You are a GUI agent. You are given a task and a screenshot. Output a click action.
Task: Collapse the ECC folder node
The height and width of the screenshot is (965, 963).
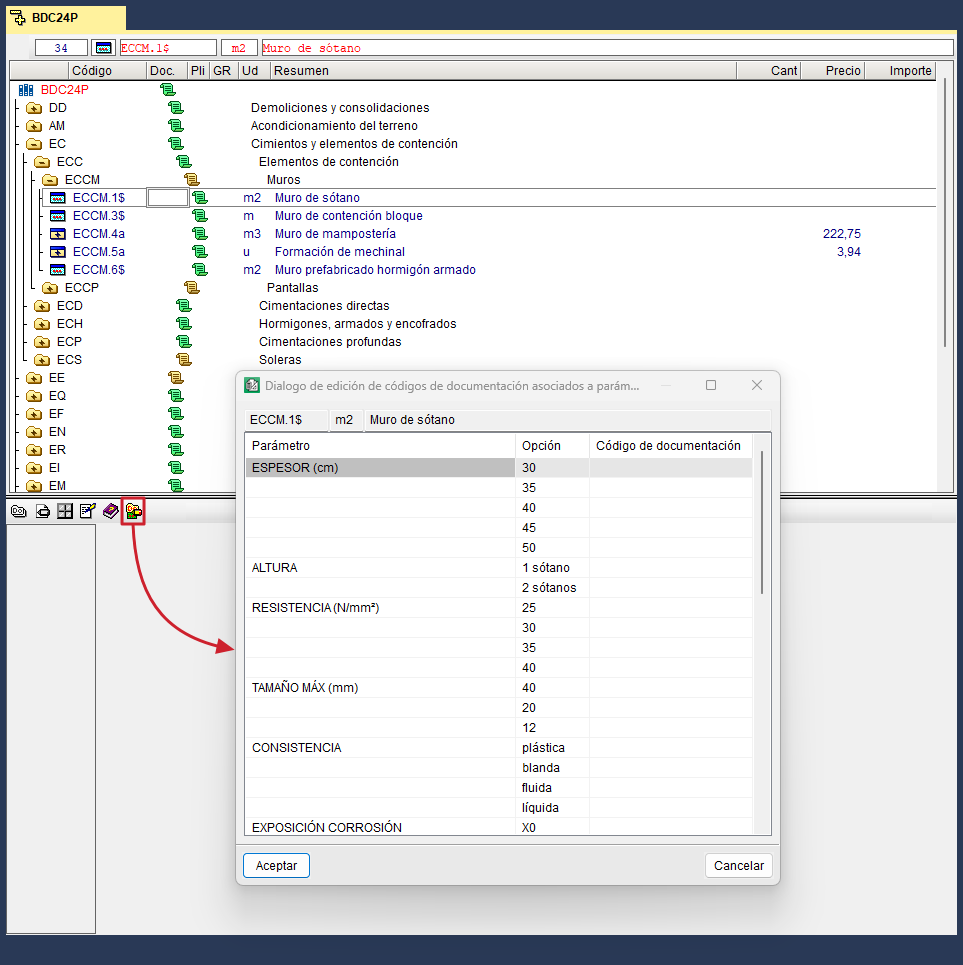click(42, 162)
